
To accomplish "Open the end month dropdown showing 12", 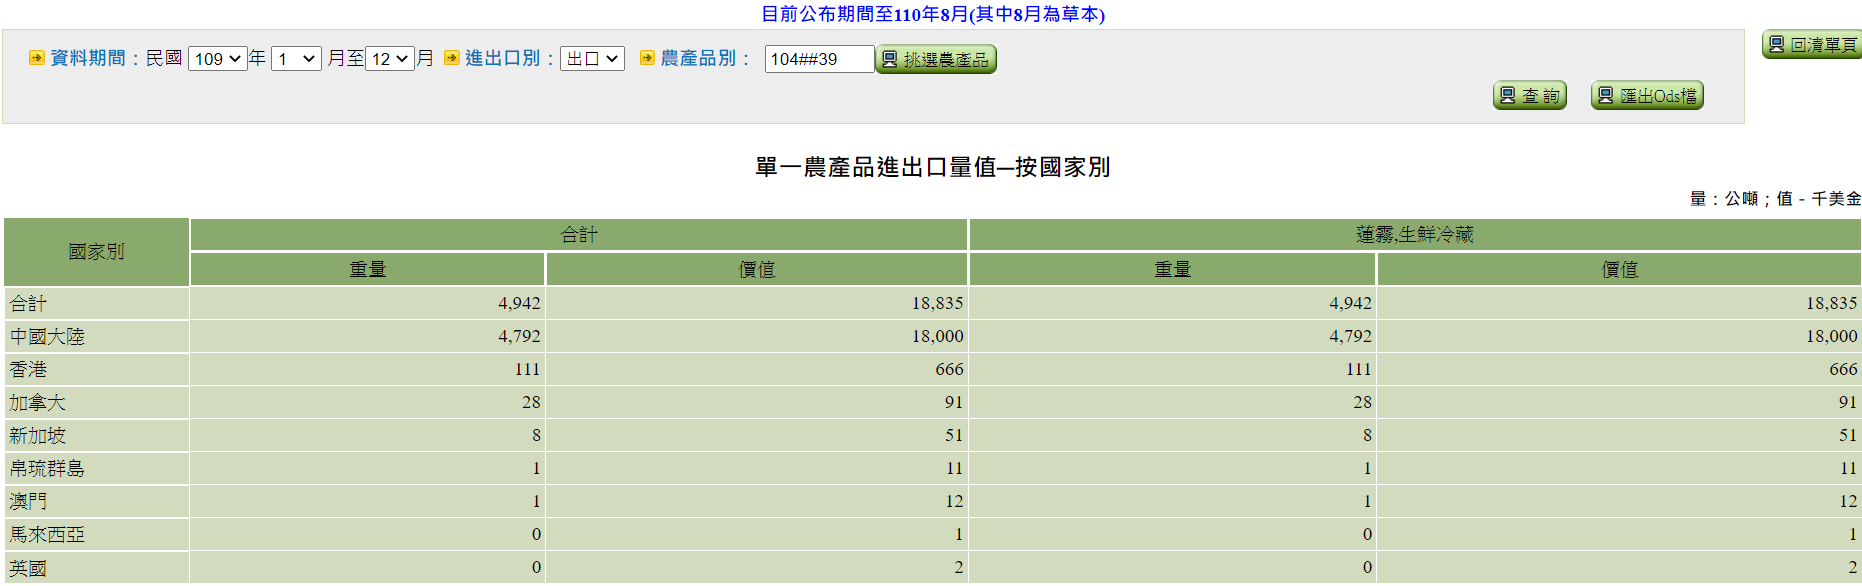I will click(390, 59).
